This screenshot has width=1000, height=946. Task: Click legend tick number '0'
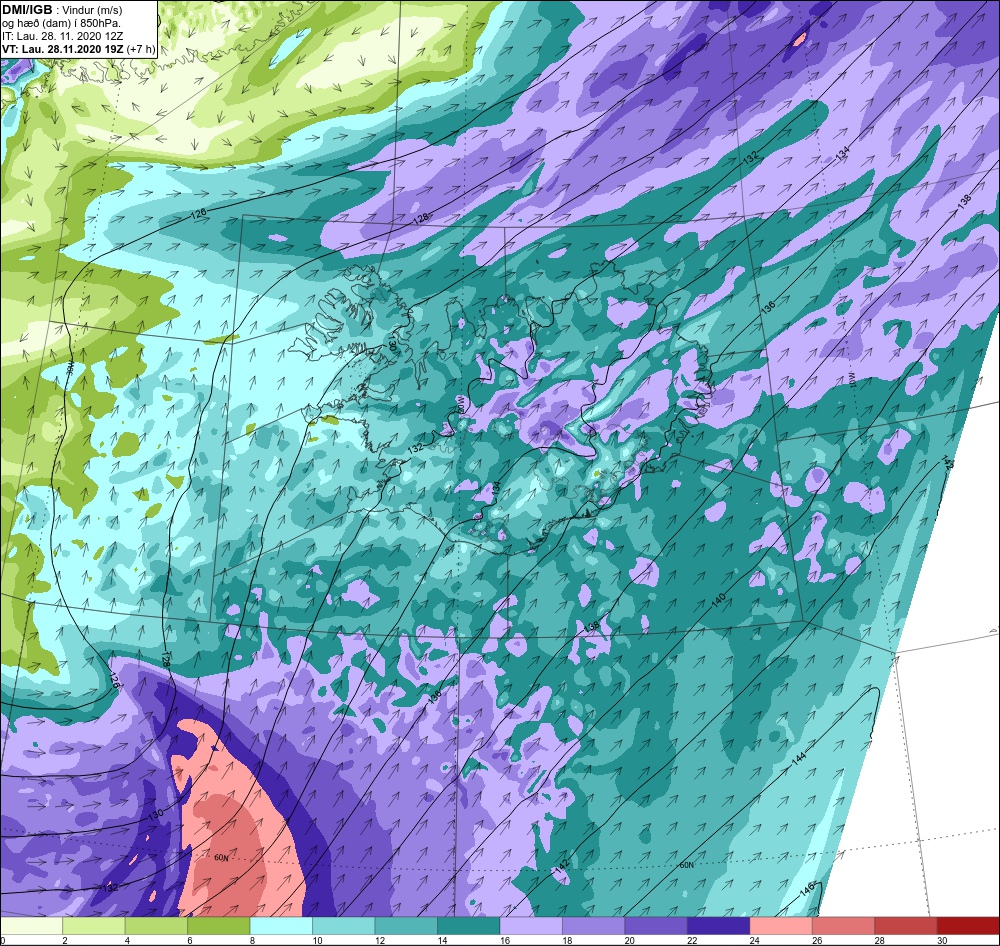[x=3, y=940]
